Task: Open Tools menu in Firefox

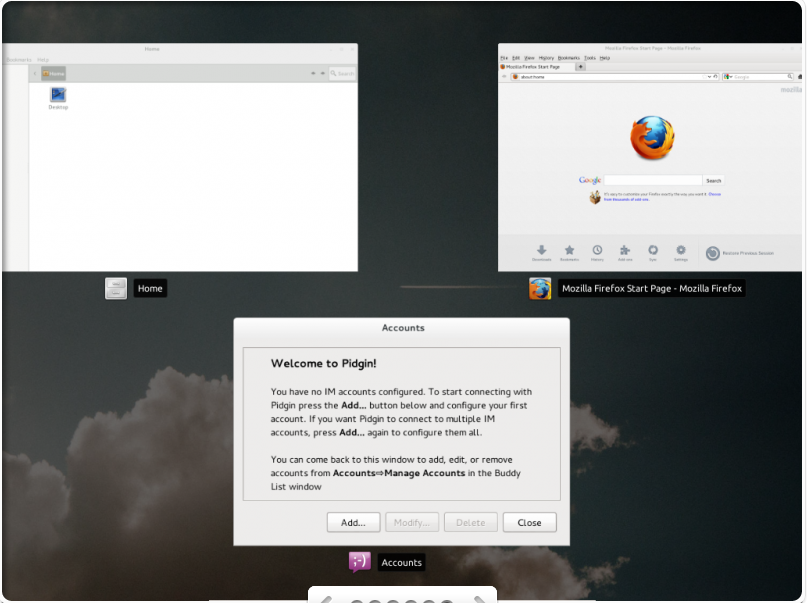Action: click(590, 58)
